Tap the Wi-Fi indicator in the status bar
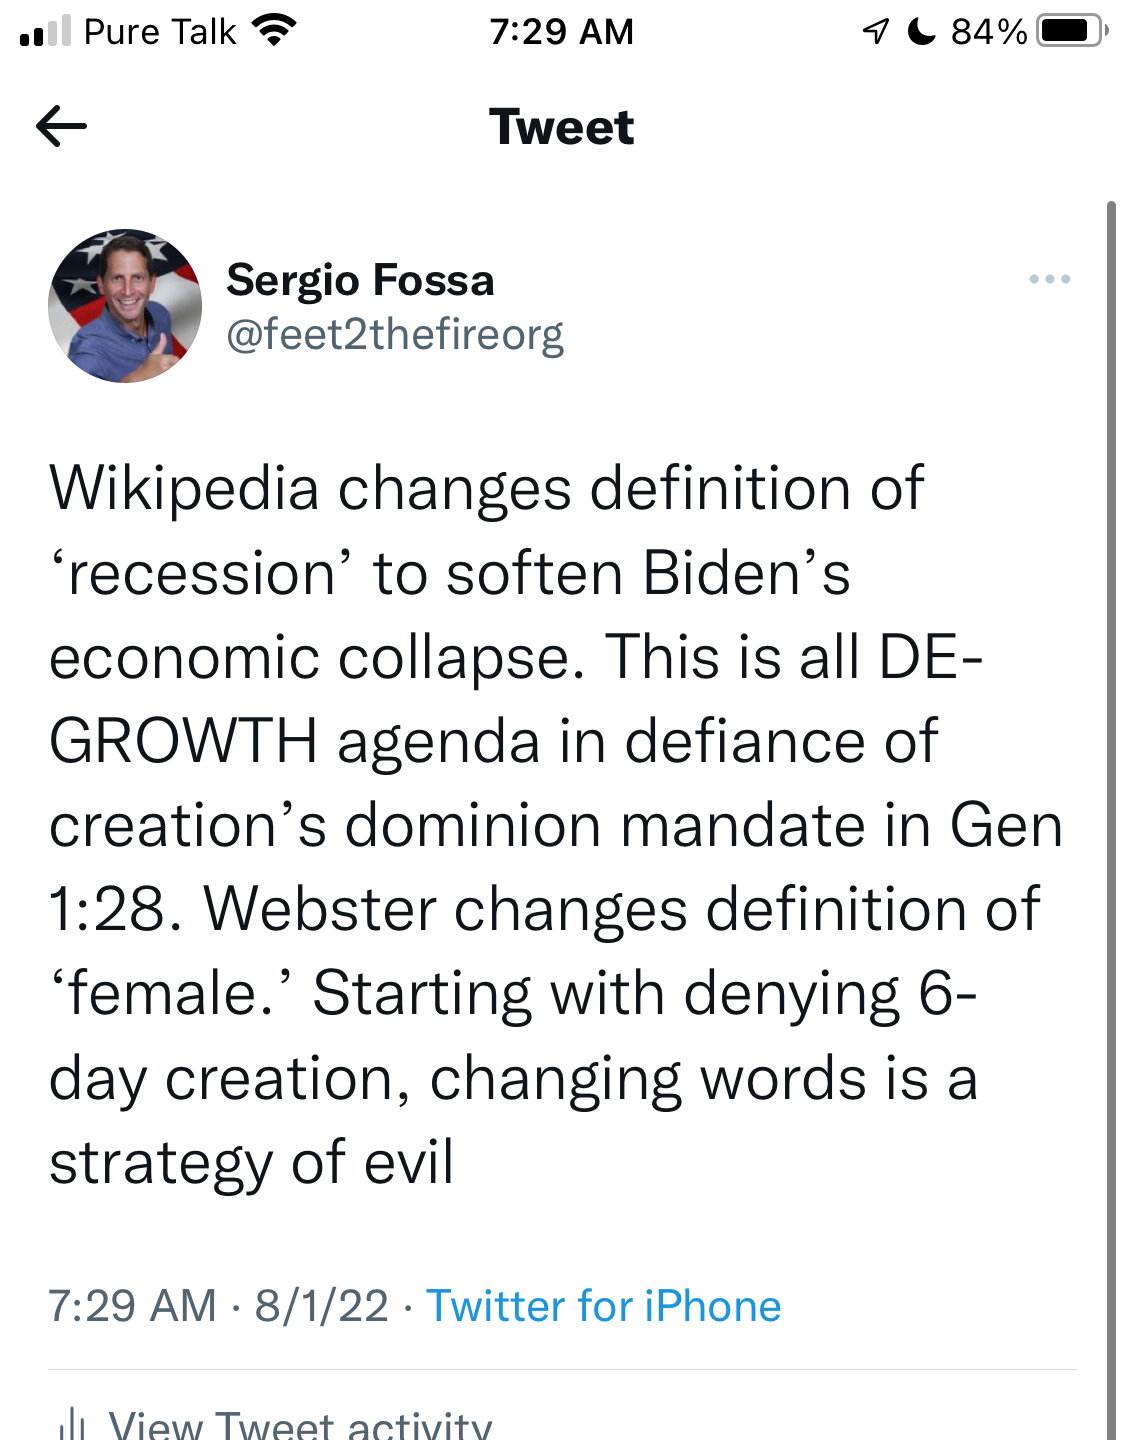The image size is (1125, 1440). [272, 28]
